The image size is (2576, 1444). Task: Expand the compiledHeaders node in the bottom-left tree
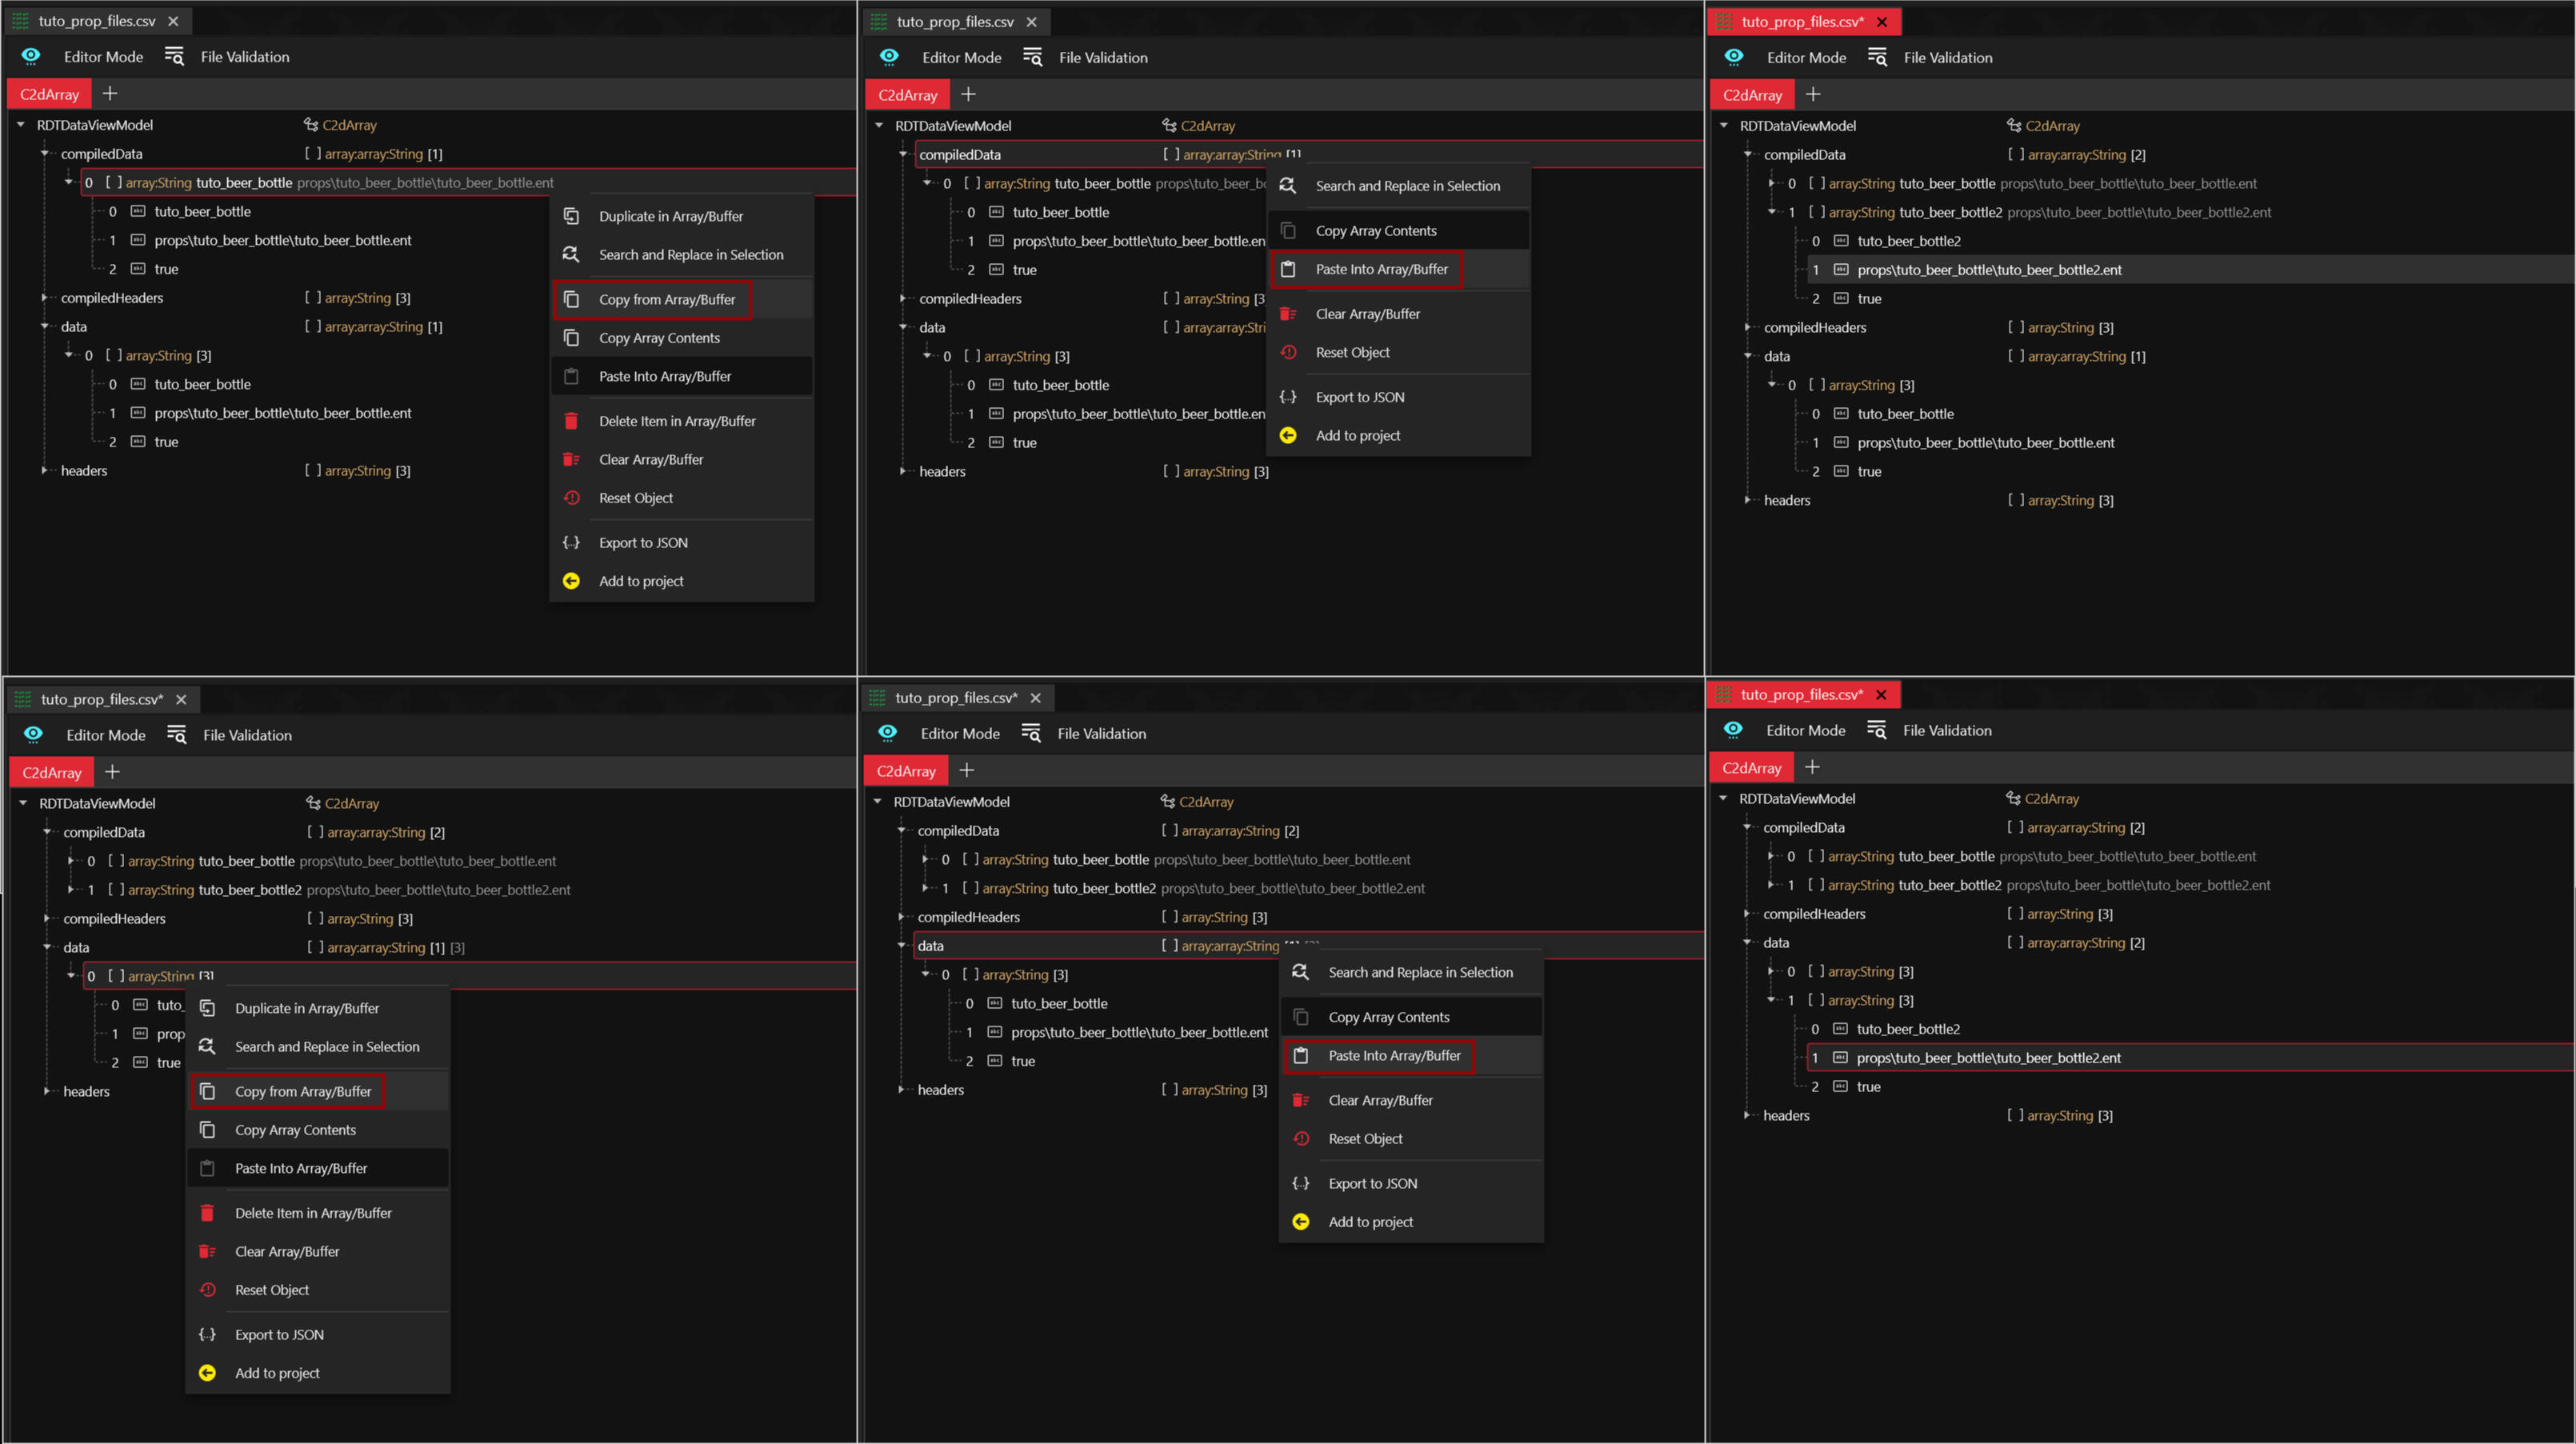point(46,918)
